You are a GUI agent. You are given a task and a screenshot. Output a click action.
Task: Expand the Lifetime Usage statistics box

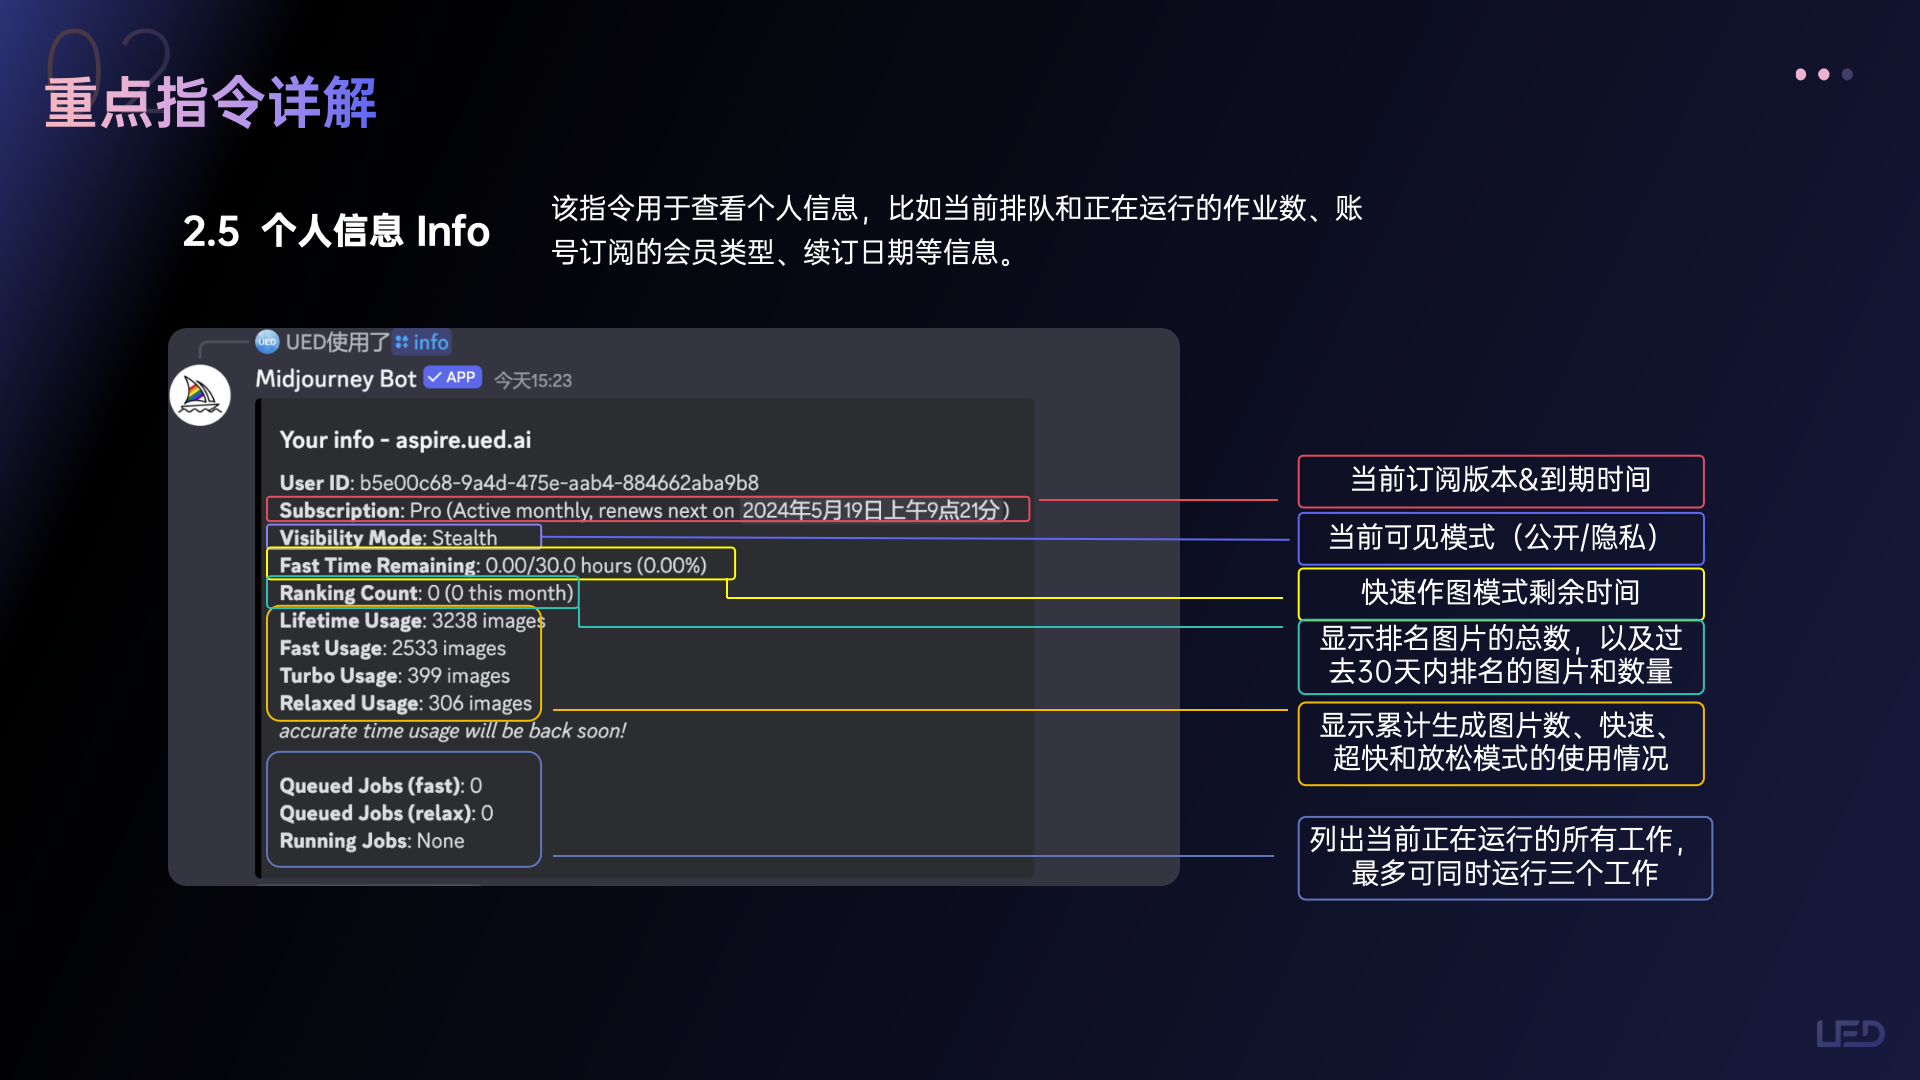404,662
